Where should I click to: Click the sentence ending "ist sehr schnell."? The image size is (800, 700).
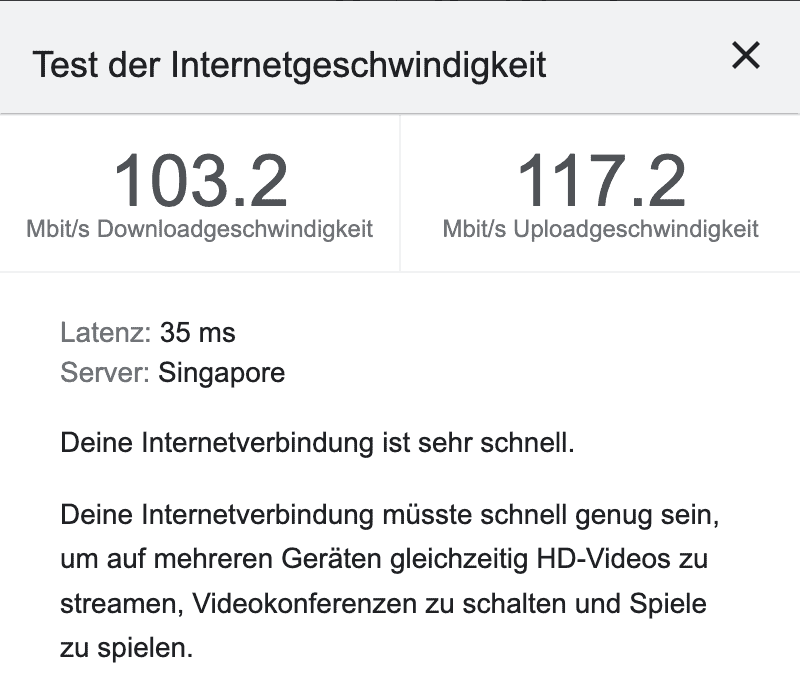(318, 443)
